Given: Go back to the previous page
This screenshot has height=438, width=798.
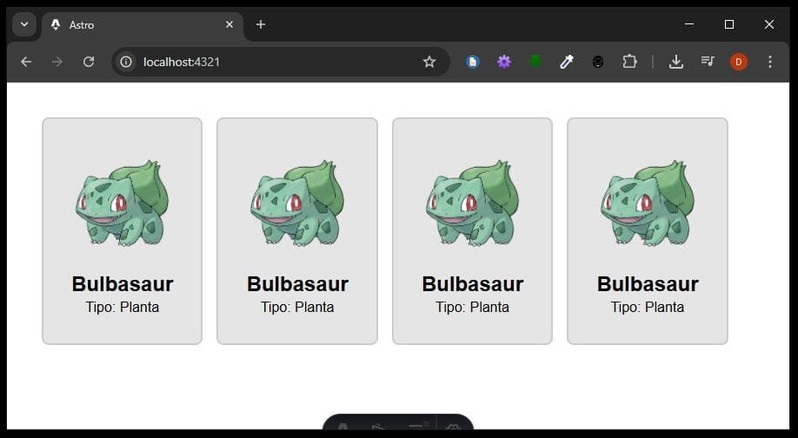Looking at the screenshot, I should pos(26,62).
